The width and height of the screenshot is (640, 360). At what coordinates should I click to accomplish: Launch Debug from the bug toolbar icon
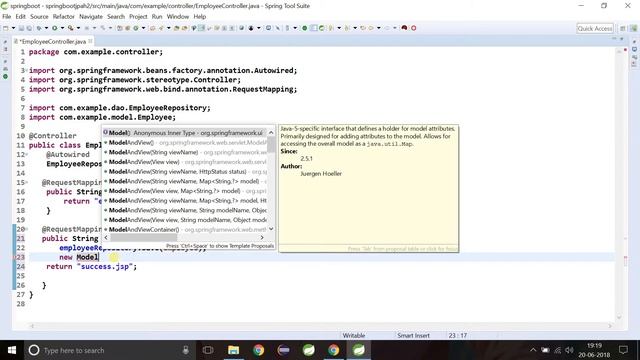[x=39, y=28]
